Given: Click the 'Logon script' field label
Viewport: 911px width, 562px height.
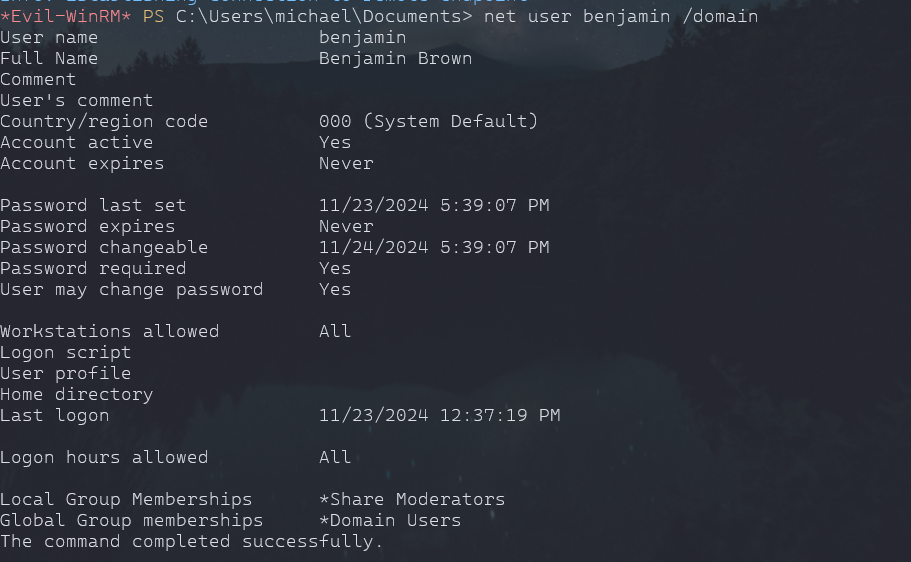Looking at the screenshot, I should 65,352.
